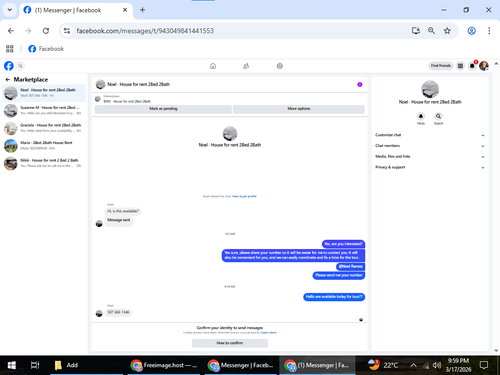Open Nikki - House for rent 2 Bed conversation
This screenshot has height=375, width=500.
click(44, 163)
